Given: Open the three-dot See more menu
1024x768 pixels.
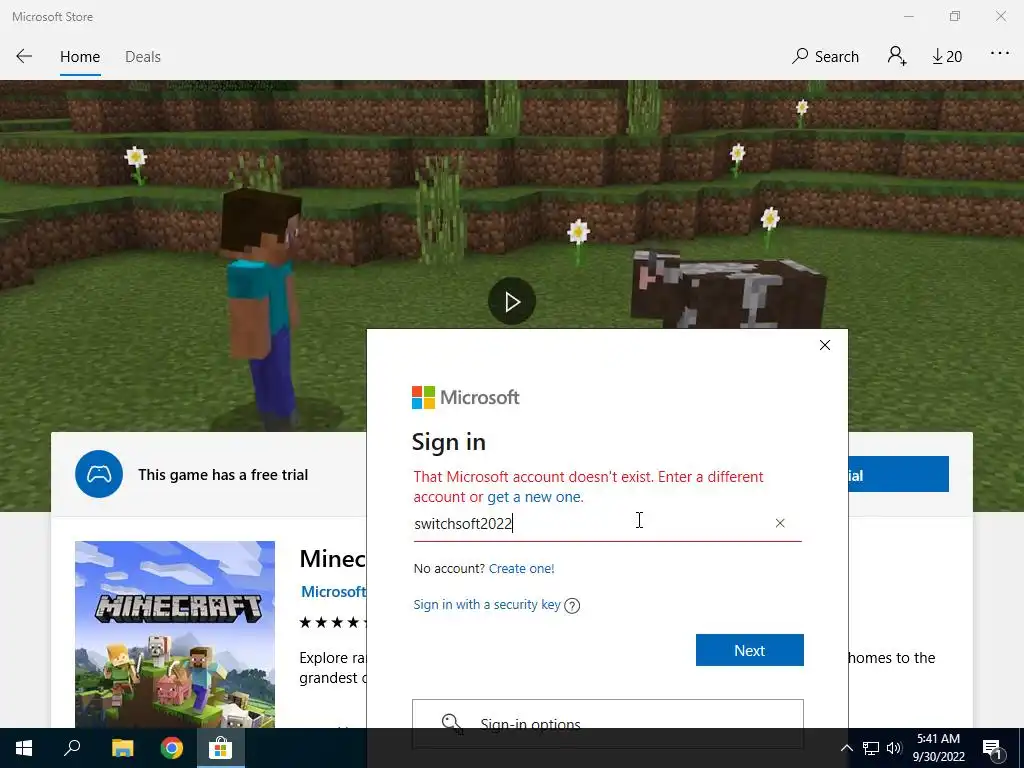Looking at the screenshot, I should [x=999, y=54].
